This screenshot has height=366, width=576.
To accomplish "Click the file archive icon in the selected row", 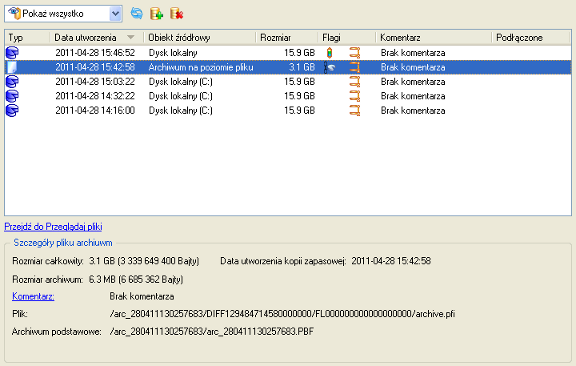I will coord(12,67).
